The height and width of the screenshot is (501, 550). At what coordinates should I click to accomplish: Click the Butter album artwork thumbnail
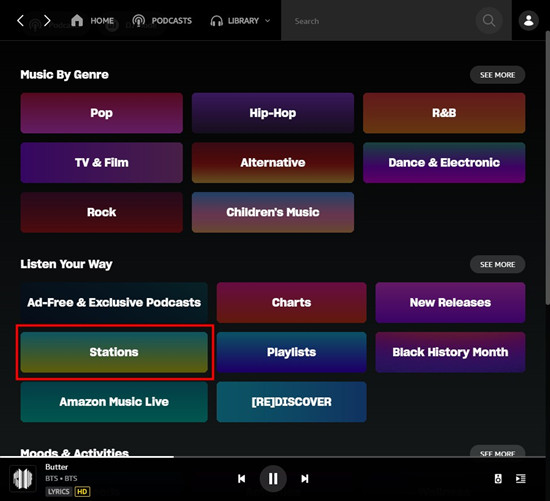click(x=23, y=479)
